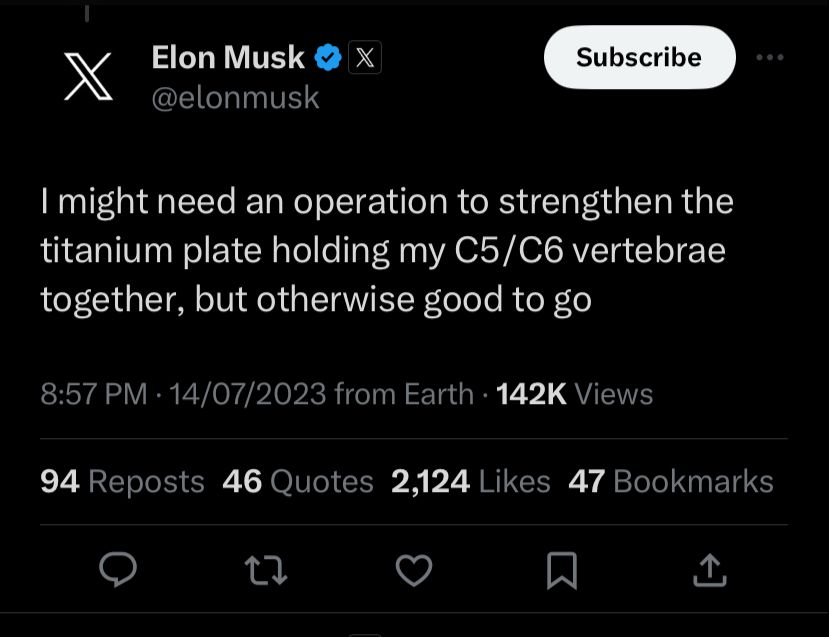Screen dimensions: 829x637
Task: Click the X affiliation badge beside name
Action: pyautogui.click(x=365, y=59)
